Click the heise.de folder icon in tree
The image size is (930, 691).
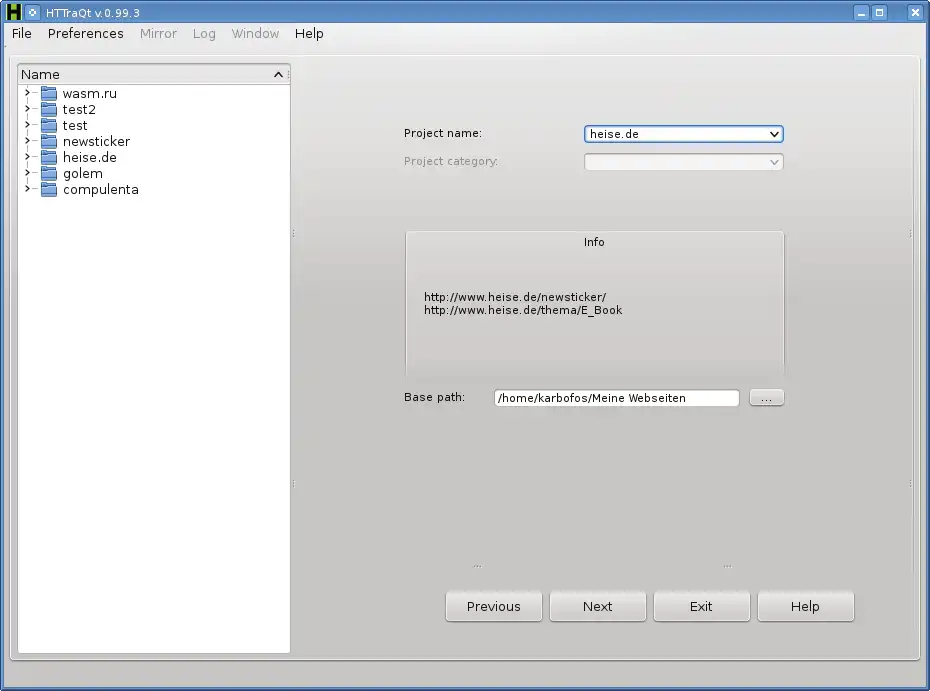pyautogui.click(x=49, y=157)
